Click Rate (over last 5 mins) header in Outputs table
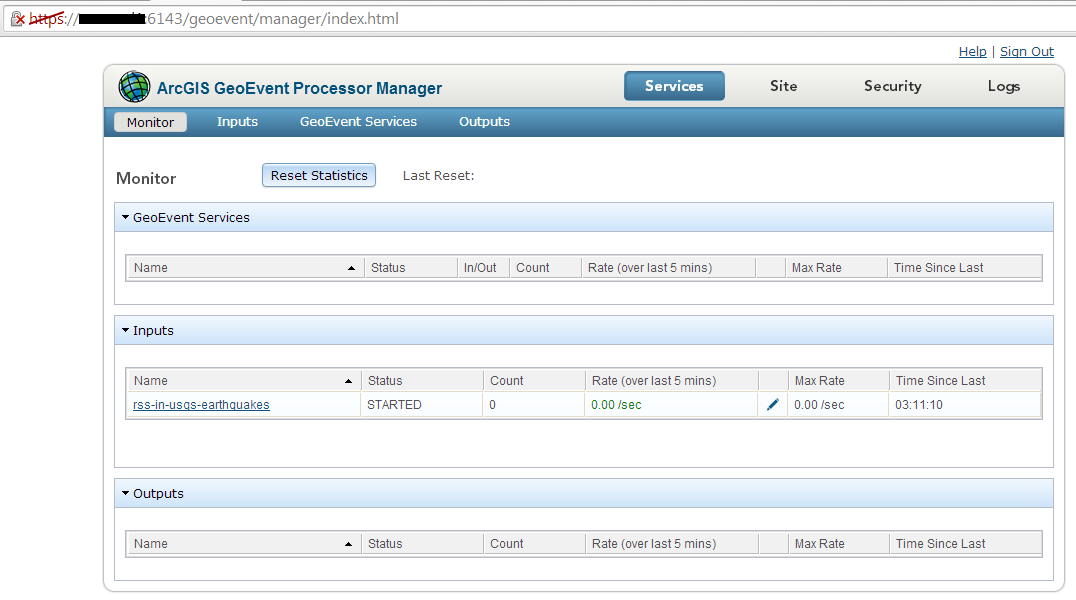 click(672, 544)
